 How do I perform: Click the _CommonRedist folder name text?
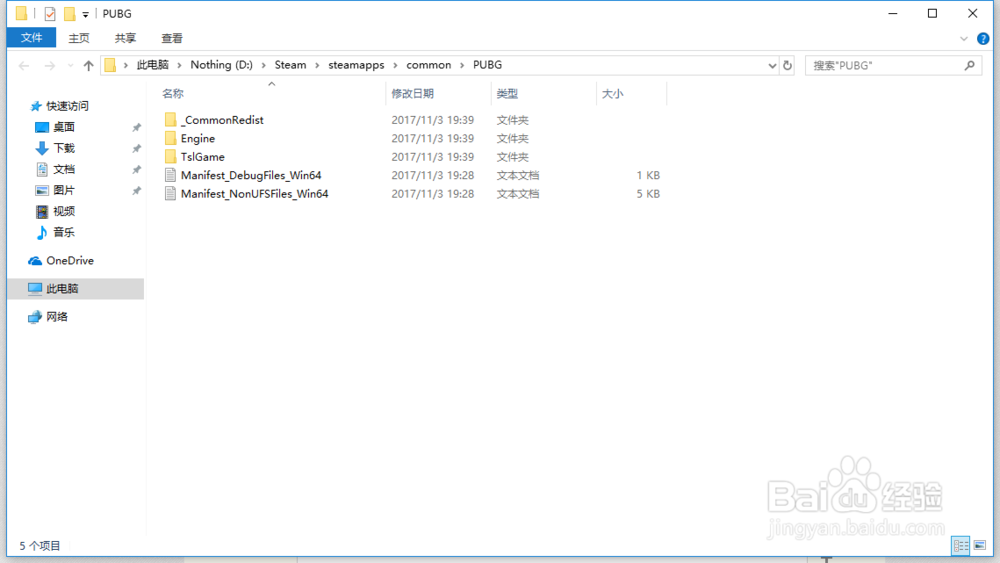pyautogui.click(x=222, y=120)
